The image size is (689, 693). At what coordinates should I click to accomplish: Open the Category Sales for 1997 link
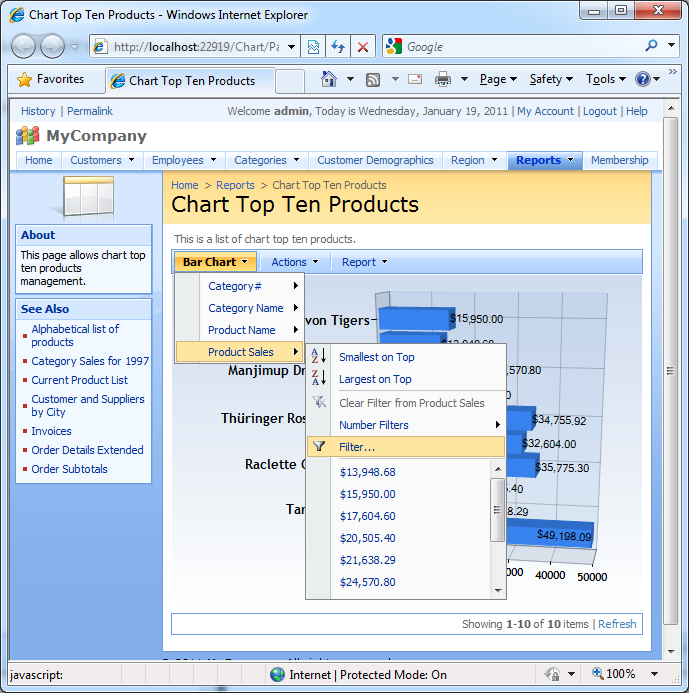coord(90,361)
